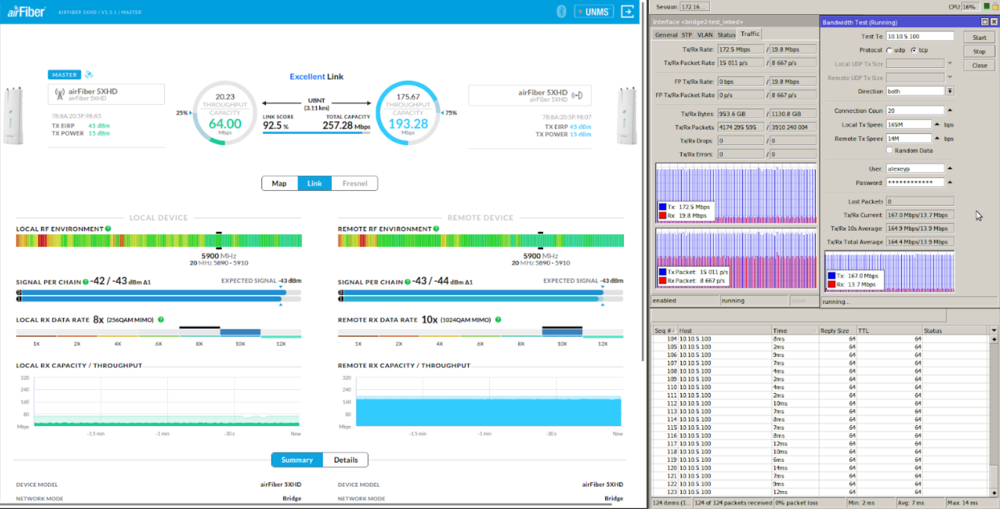Click the Bluetooth icon in airFiber header
The width and height of the screenshot is (1000, 509).
563,13
